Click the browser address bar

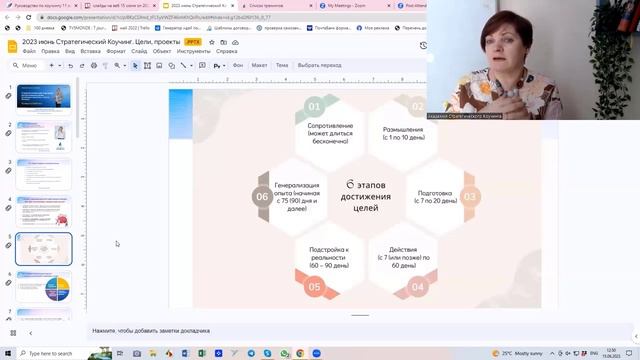click(233, 18)
